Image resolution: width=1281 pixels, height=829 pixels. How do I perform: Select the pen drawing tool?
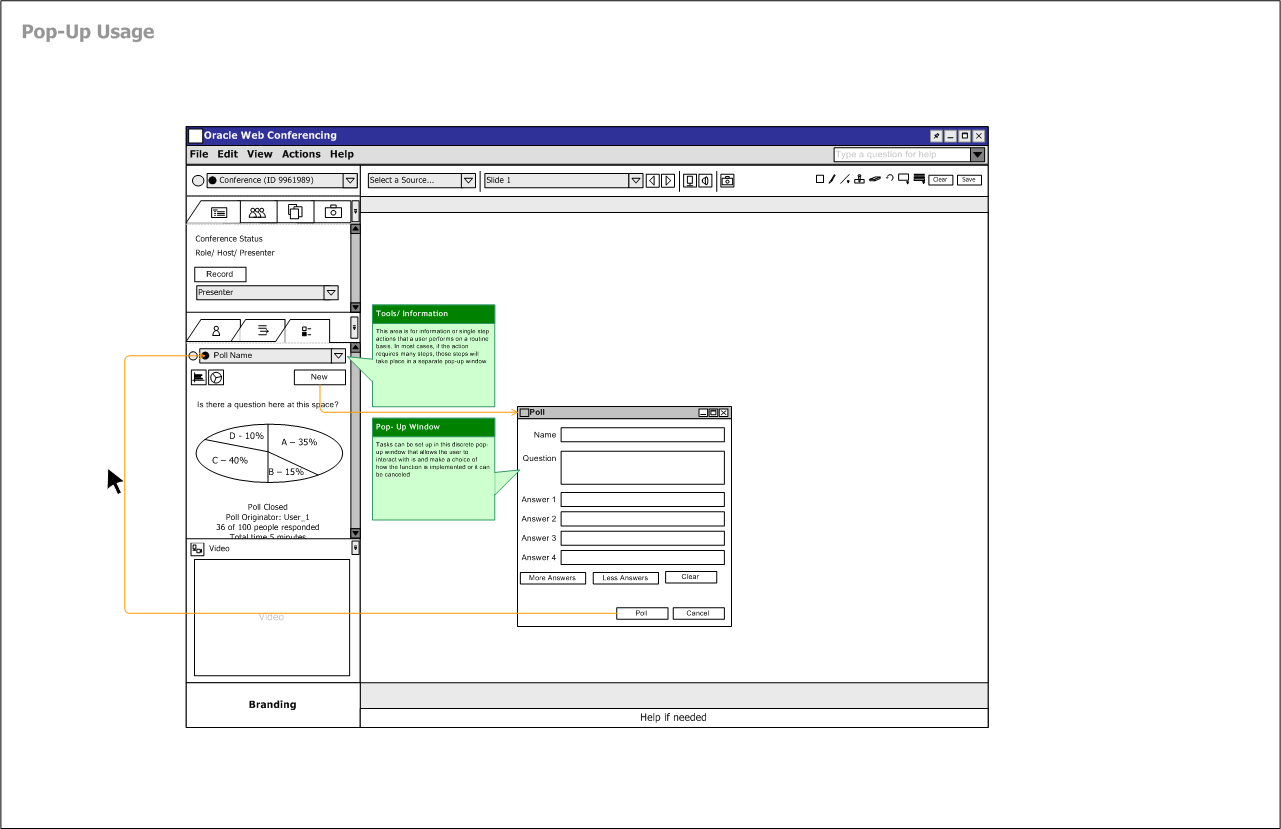pyautogui.click(x=832, y=179)
